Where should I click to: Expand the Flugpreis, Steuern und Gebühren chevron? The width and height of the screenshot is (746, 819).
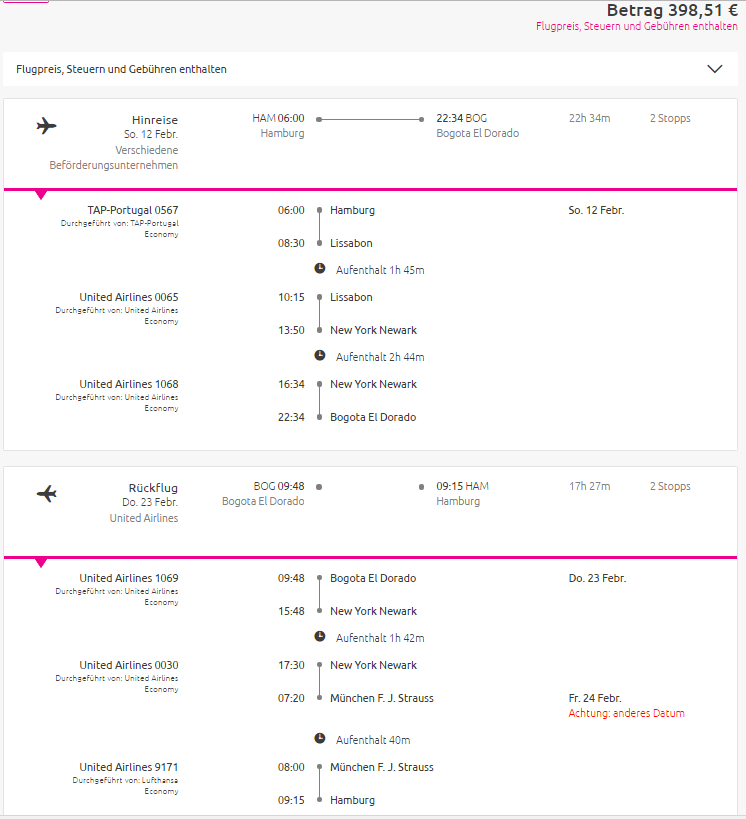coord(714,69)
